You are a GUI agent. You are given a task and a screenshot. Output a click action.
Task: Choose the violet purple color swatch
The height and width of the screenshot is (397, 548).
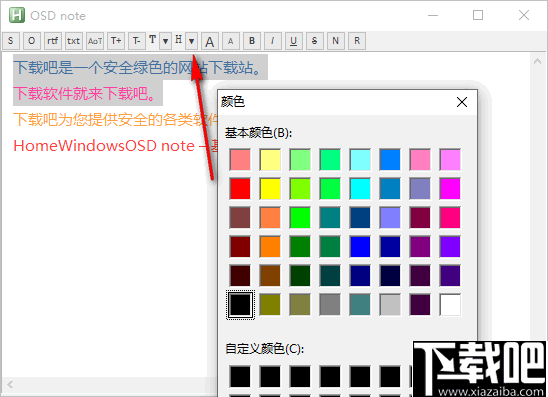450,247
